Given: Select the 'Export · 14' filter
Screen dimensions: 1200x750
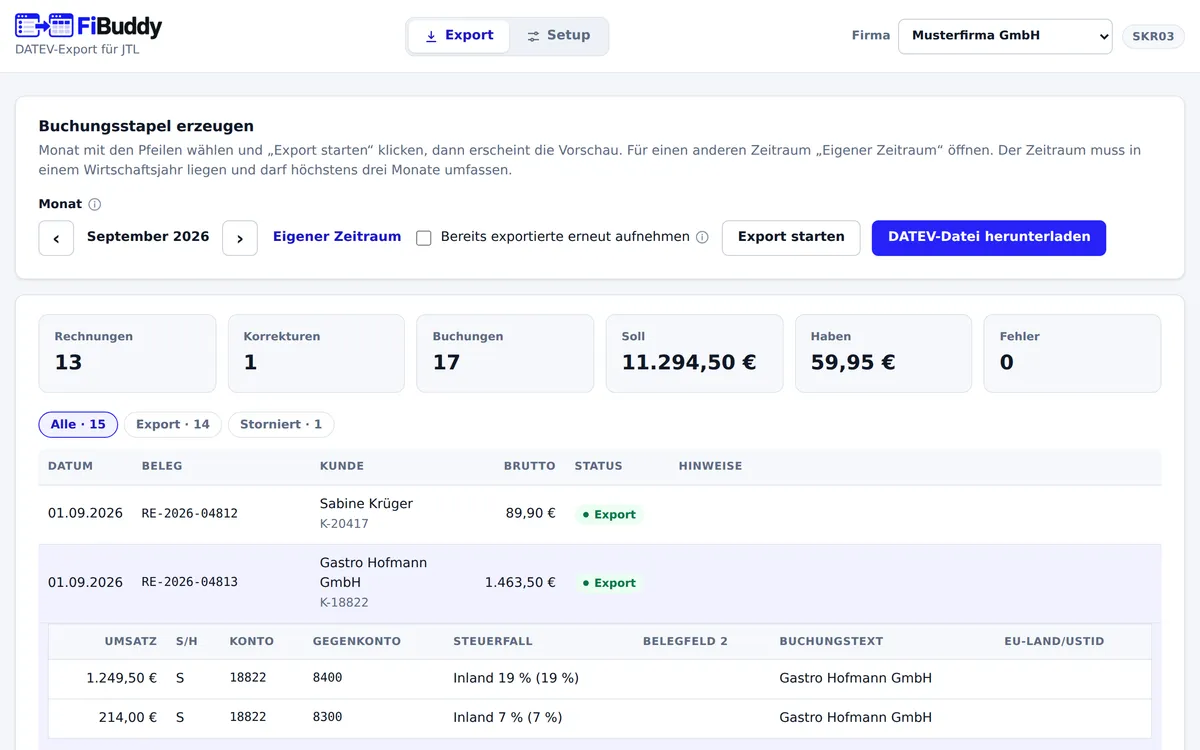Looking at the screenshot, I should click(x=173, y=425).
